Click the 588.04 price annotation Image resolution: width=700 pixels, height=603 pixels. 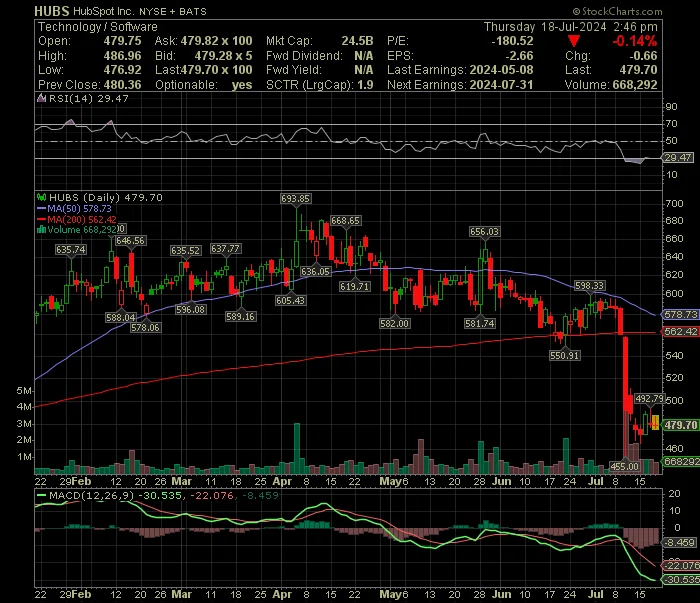click(121, 317)
